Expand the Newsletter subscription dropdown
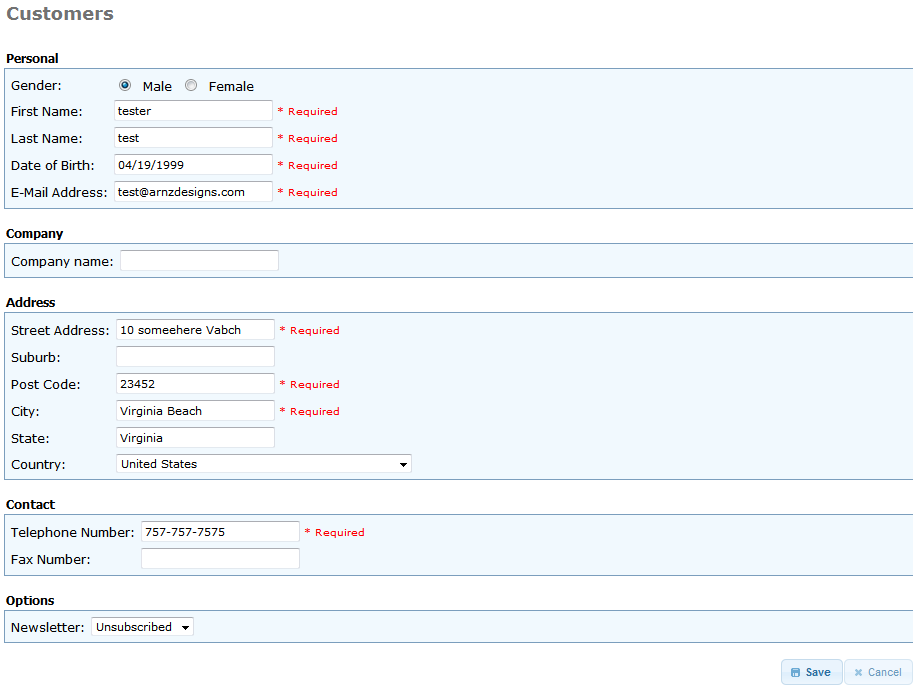Screen dimensions: 913x691 click(142, 627)
